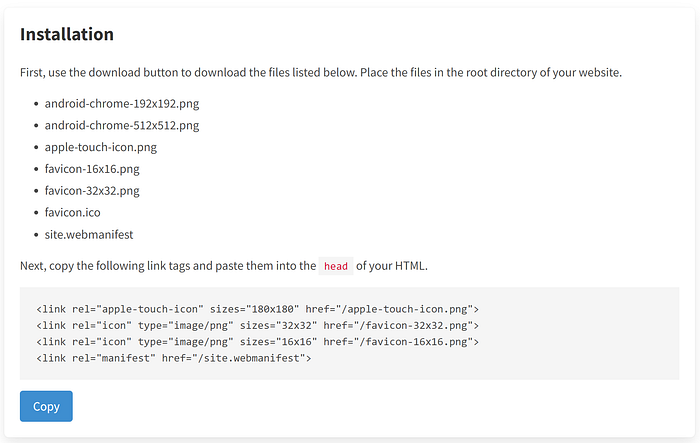700x443 pixels.
Task: Click favicon-32x32.png in file list
Action: coord(92,191)
